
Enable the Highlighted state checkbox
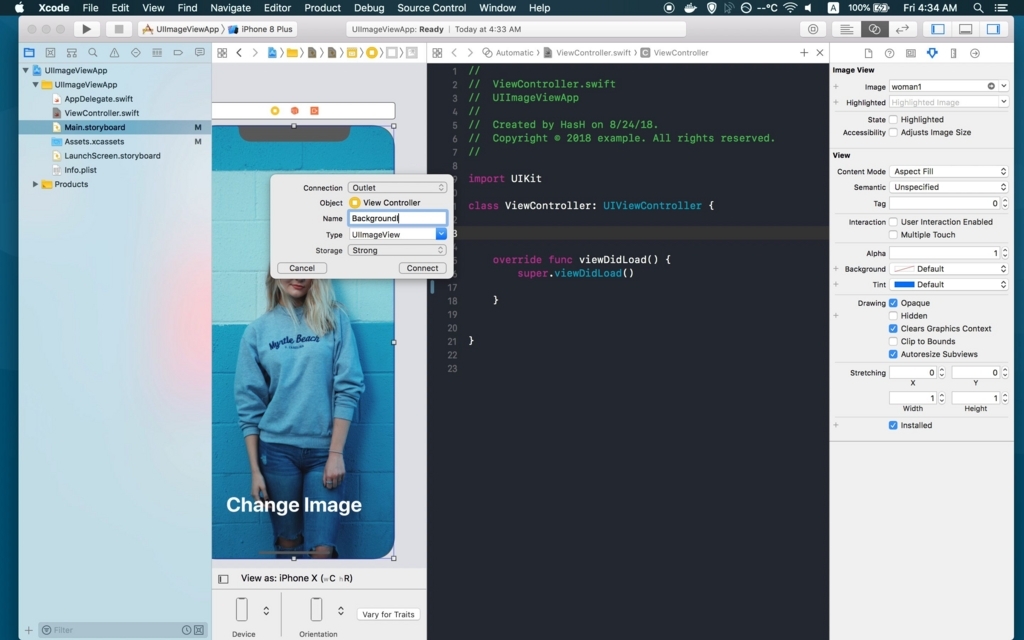(893, 120)
